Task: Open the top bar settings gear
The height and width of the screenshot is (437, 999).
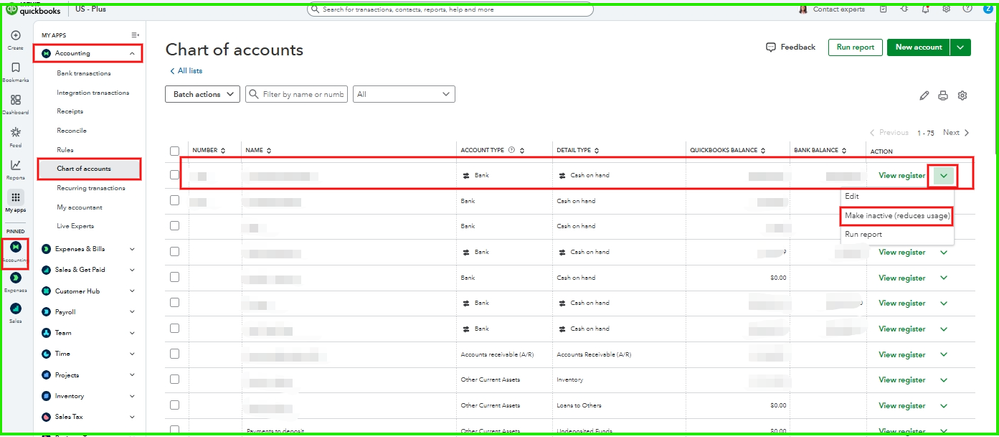Action: [x=947, y=9]
